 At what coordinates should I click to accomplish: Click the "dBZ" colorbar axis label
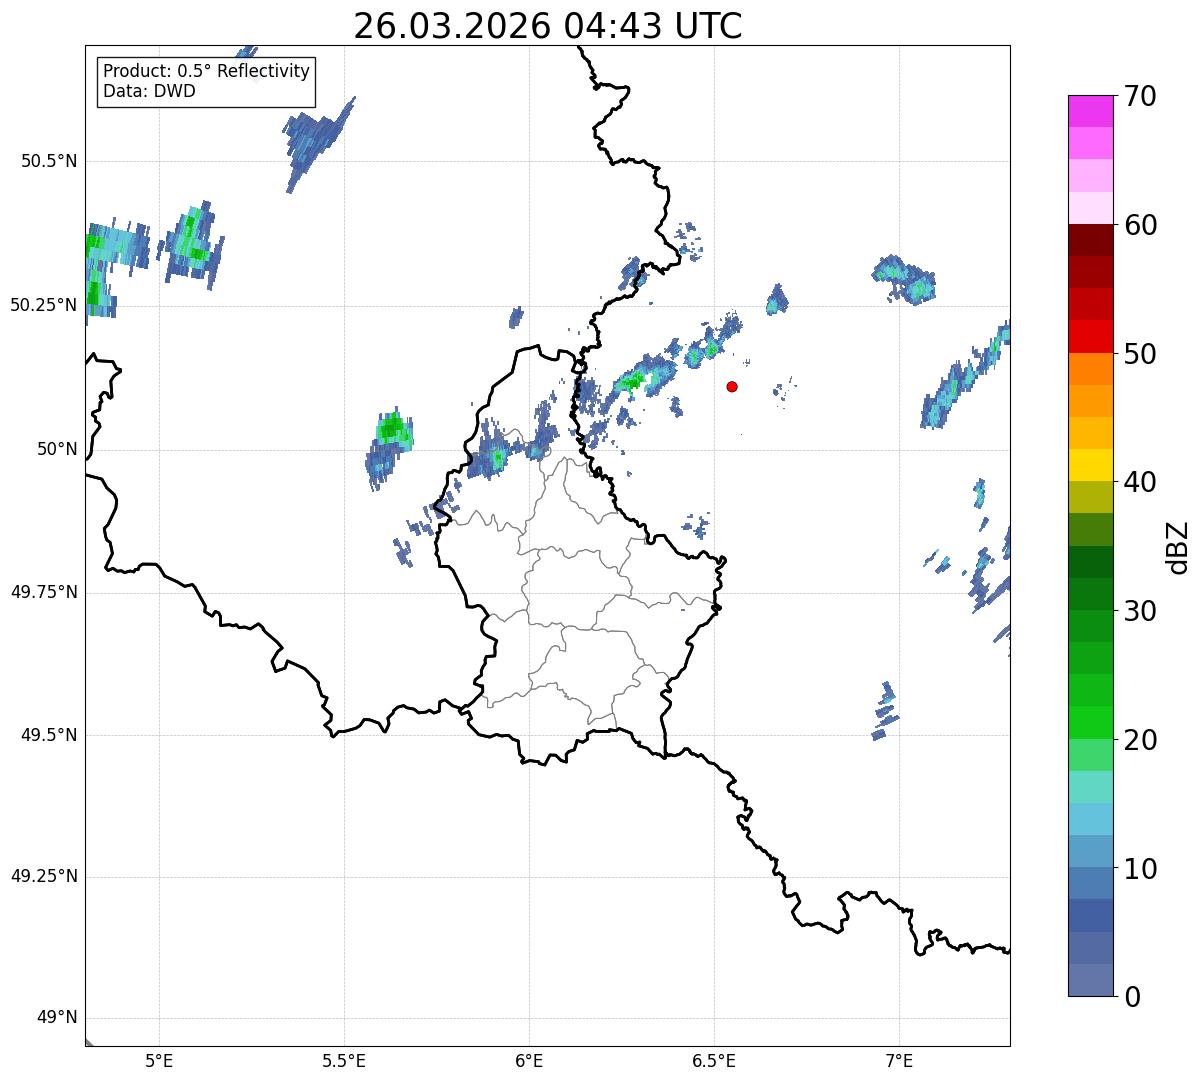[x=1178, y=546]
